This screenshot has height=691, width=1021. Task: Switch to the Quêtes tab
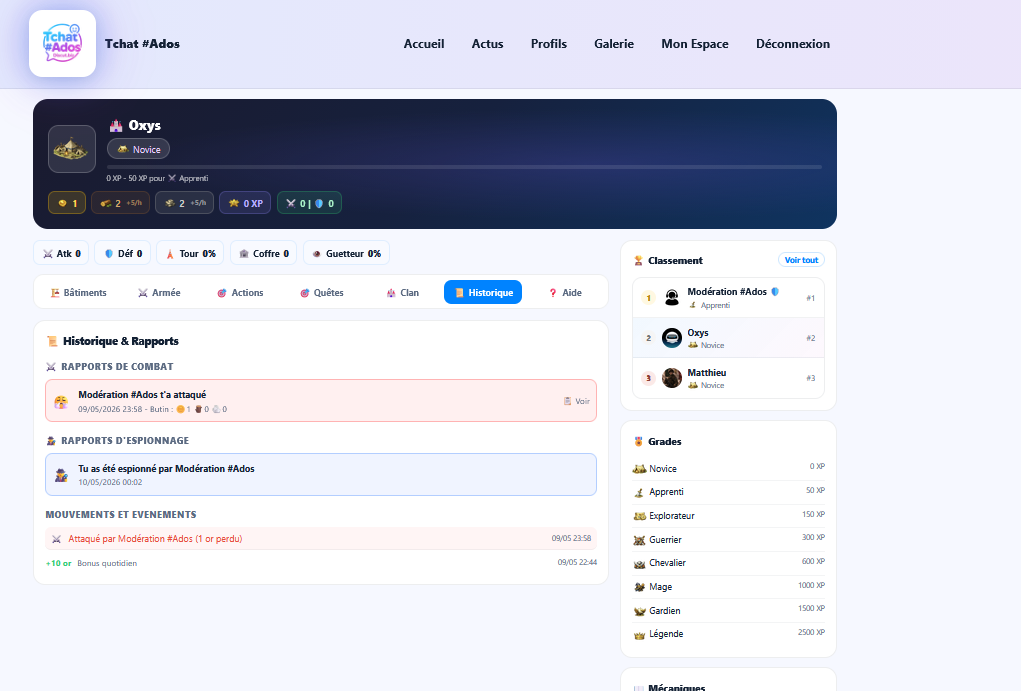click(x=322, y=292)
